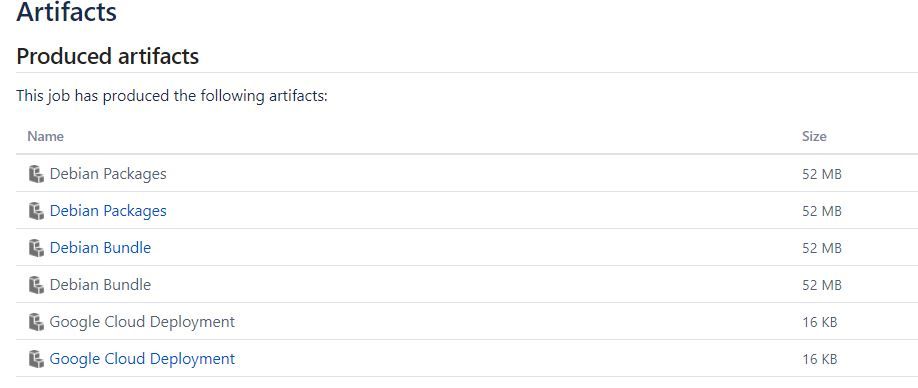The width and height of the screenshot is (918, 388).
Task: Open the blue Google Cloud Deployment link
Action: click(x=142, y=359)
